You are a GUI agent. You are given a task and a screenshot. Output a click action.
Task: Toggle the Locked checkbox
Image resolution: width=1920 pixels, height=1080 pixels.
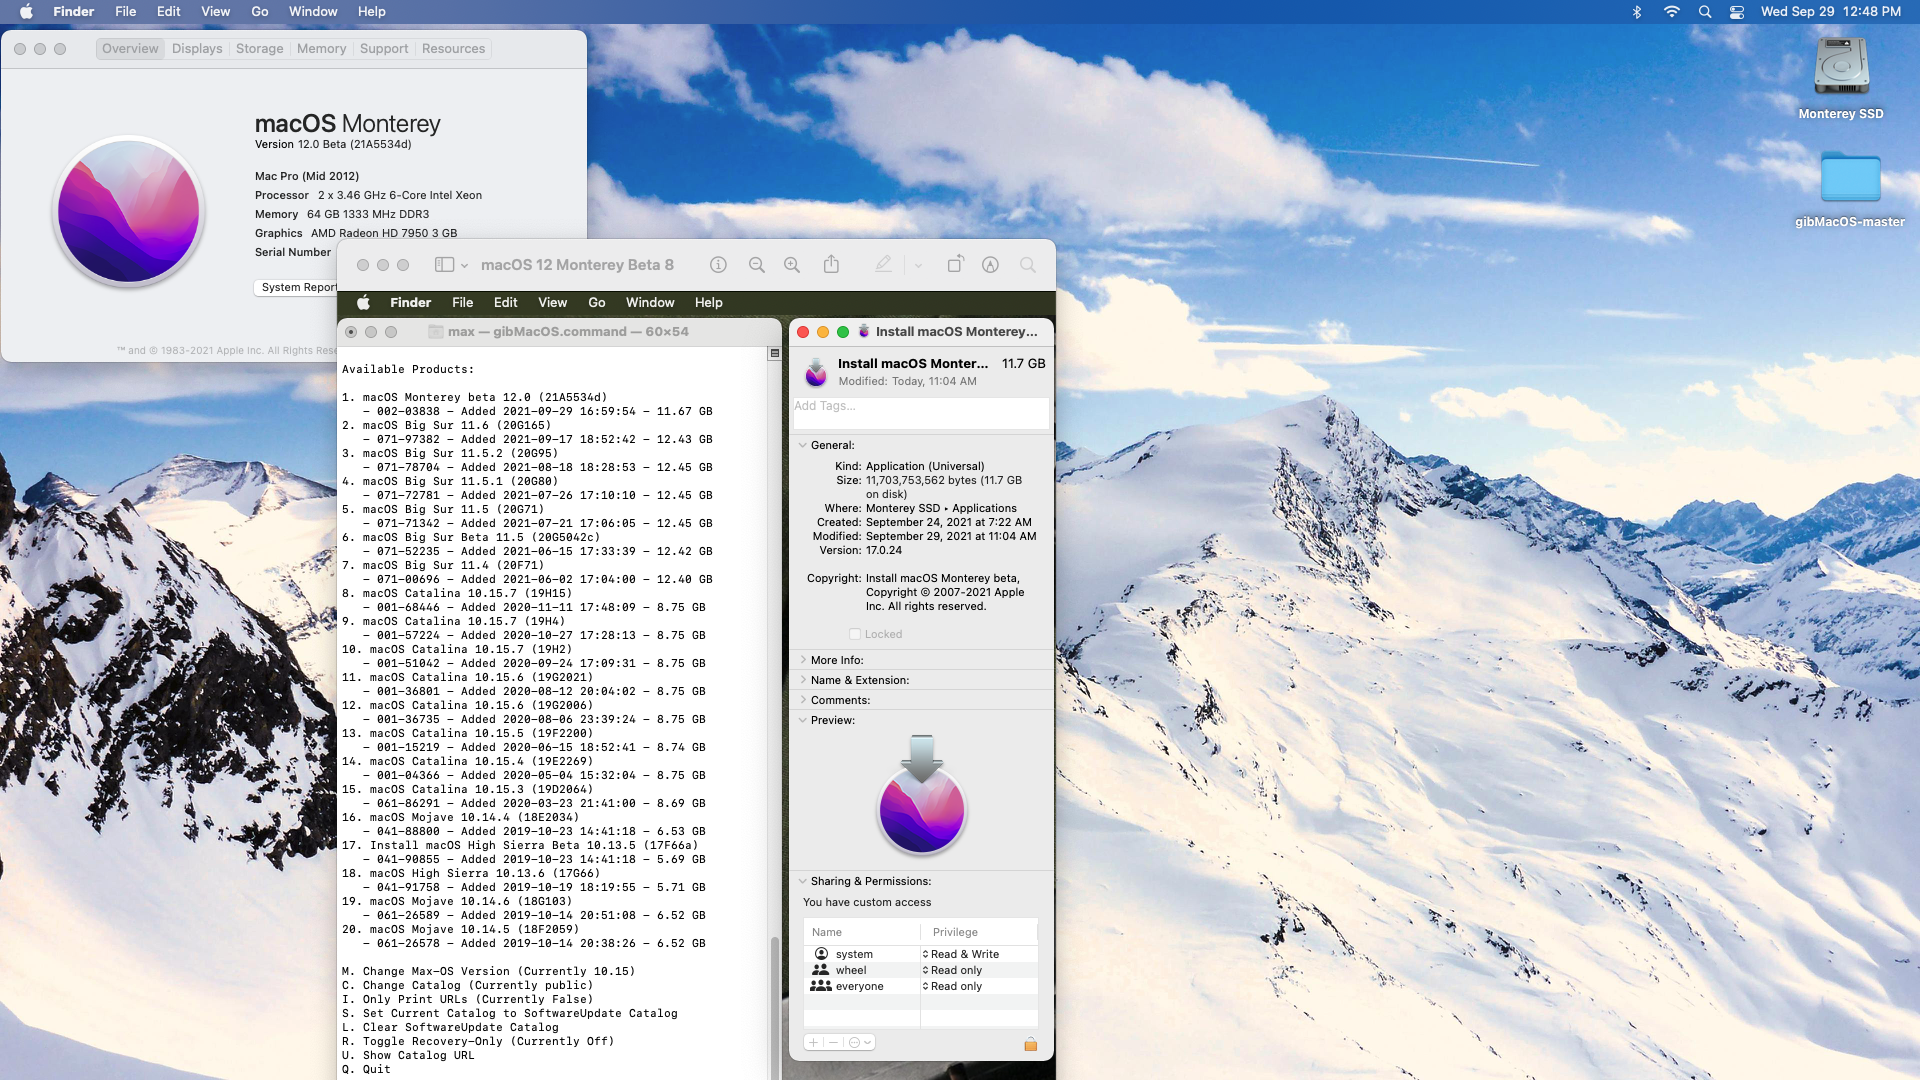855,634
